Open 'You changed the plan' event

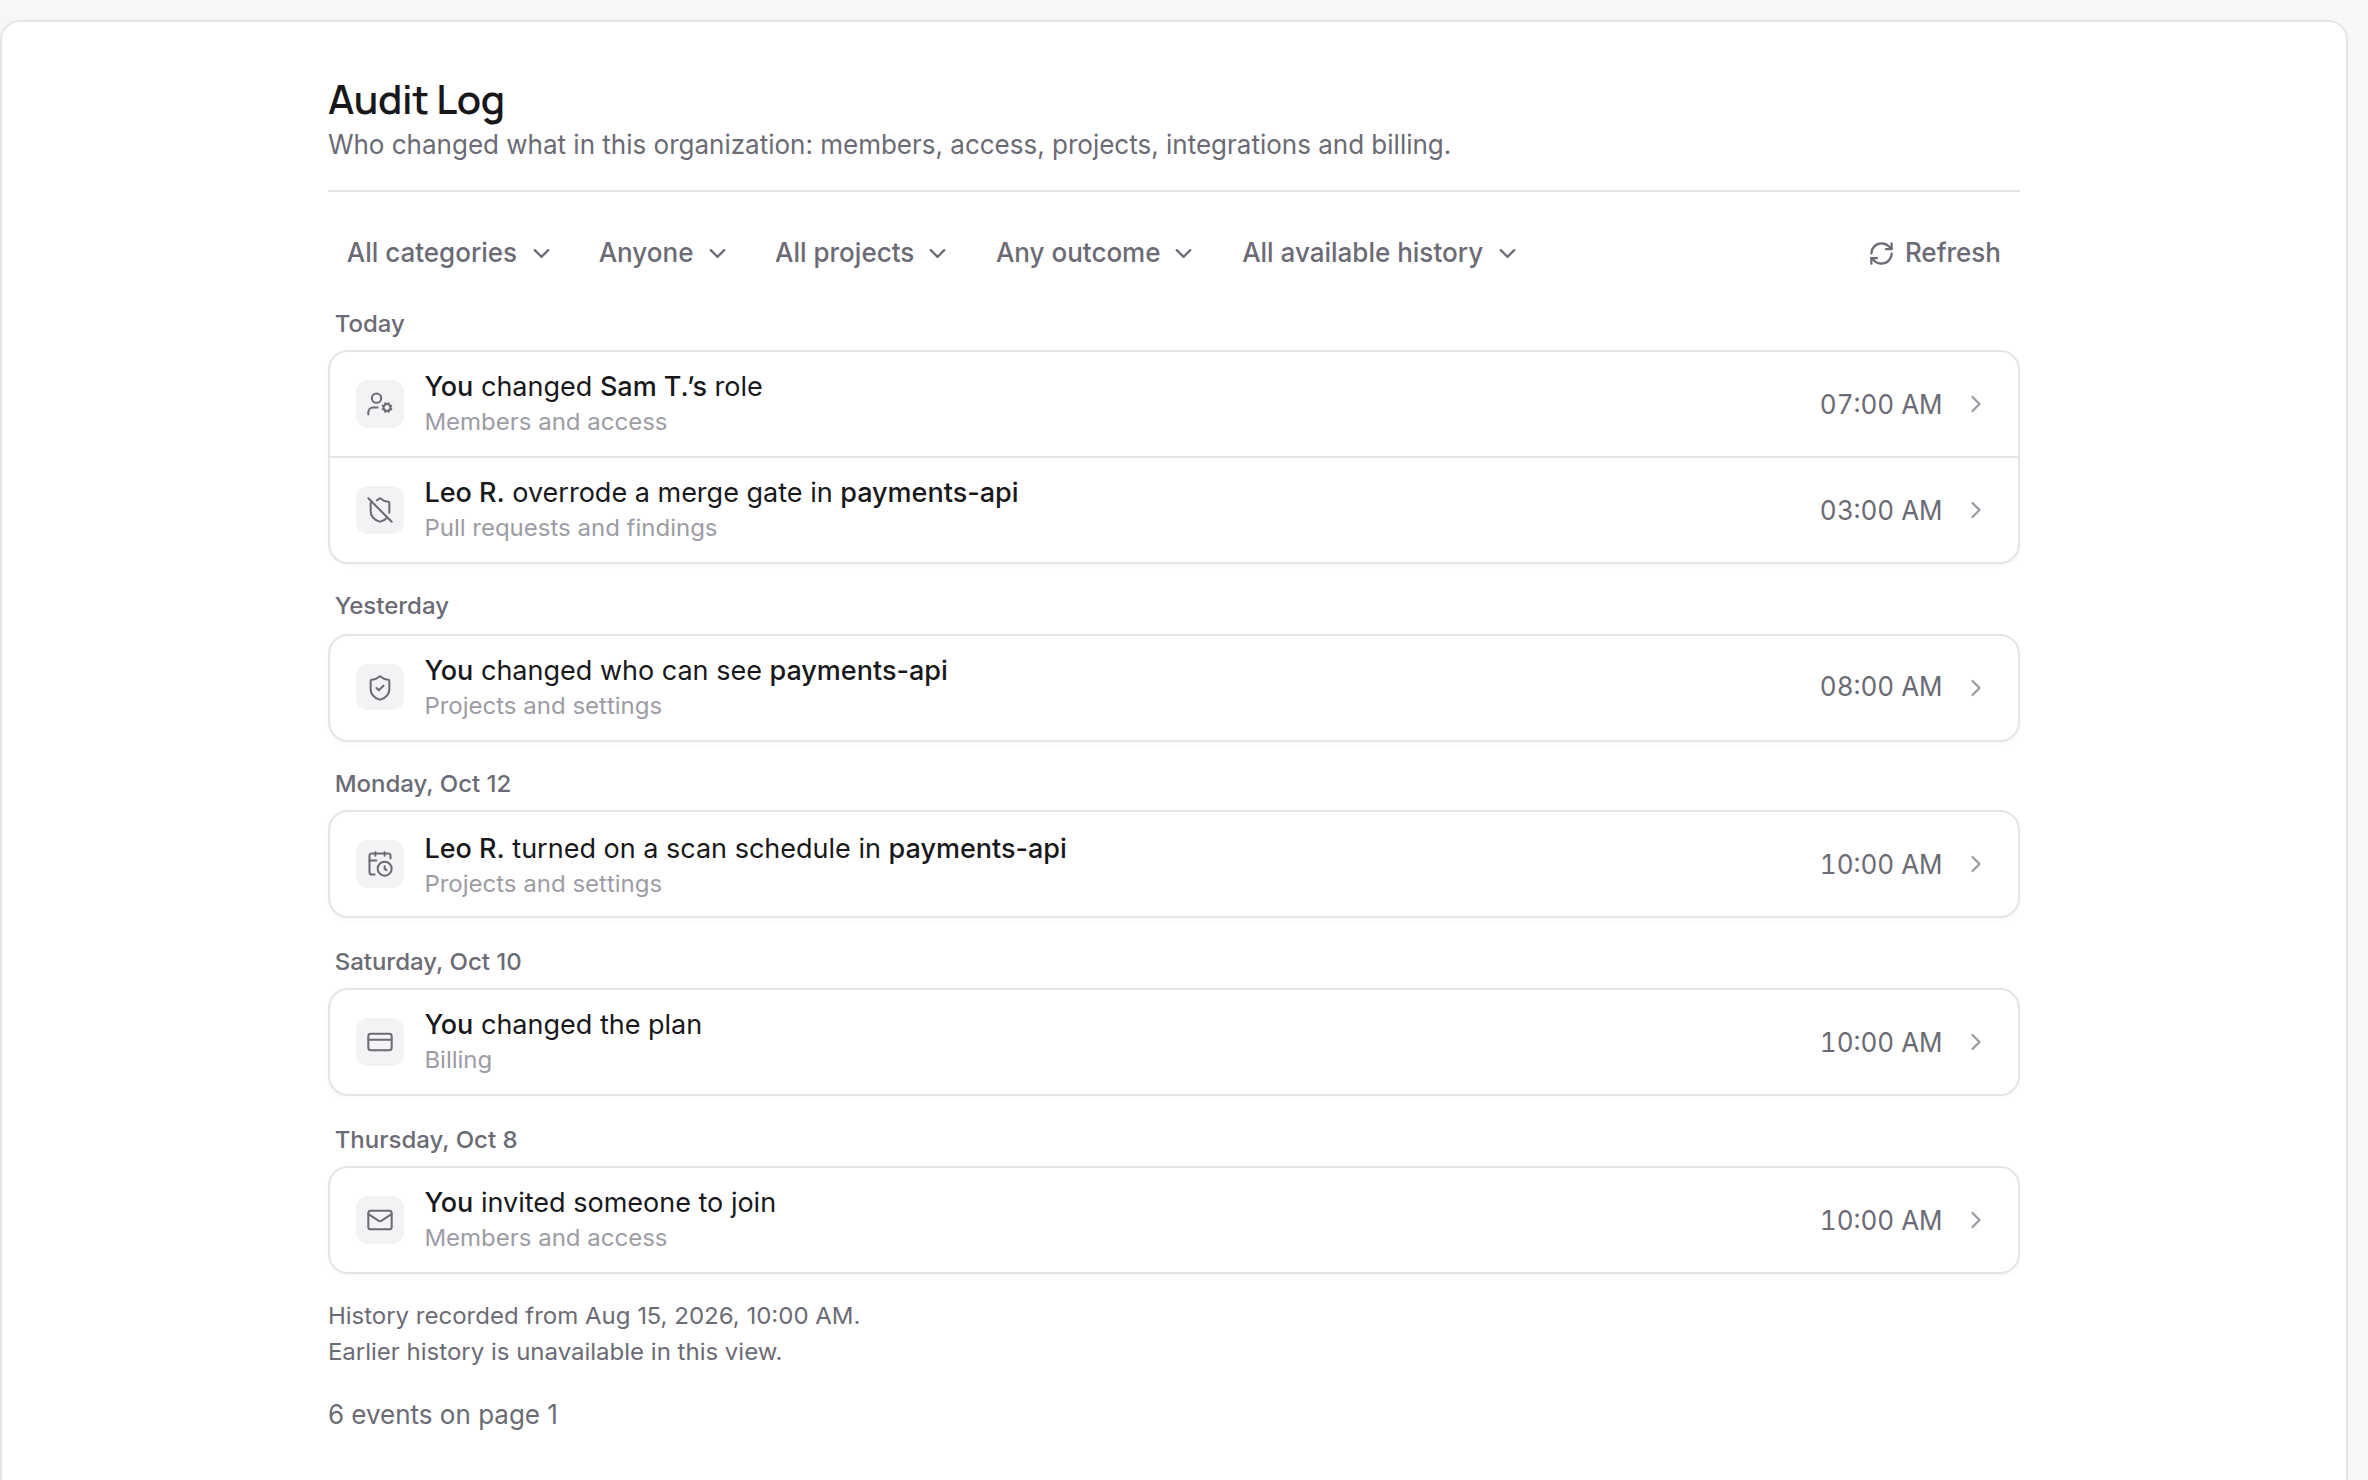(x=1174, y=1042)
